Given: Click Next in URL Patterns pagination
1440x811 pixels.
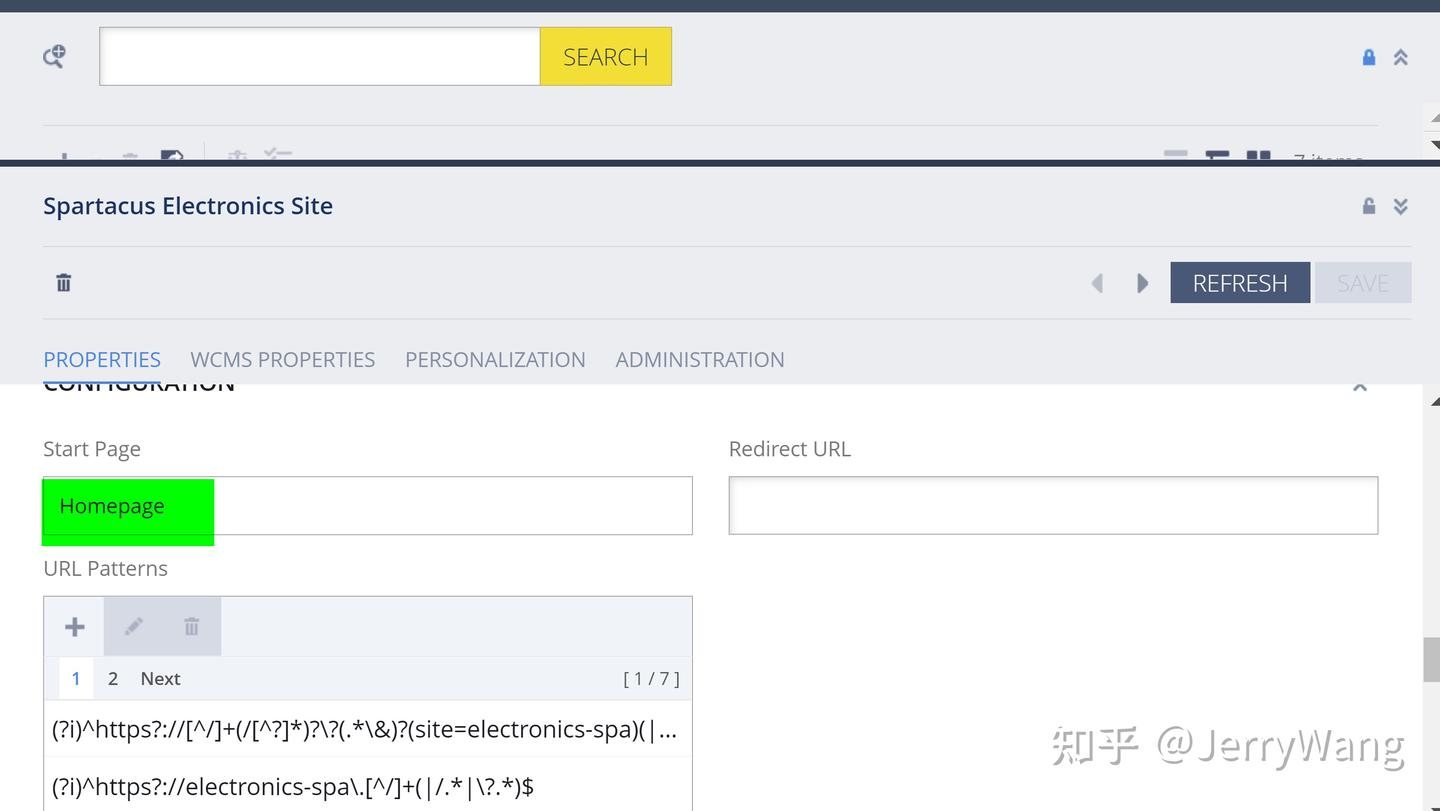Looking at the screenshot, I should (160, 679).
